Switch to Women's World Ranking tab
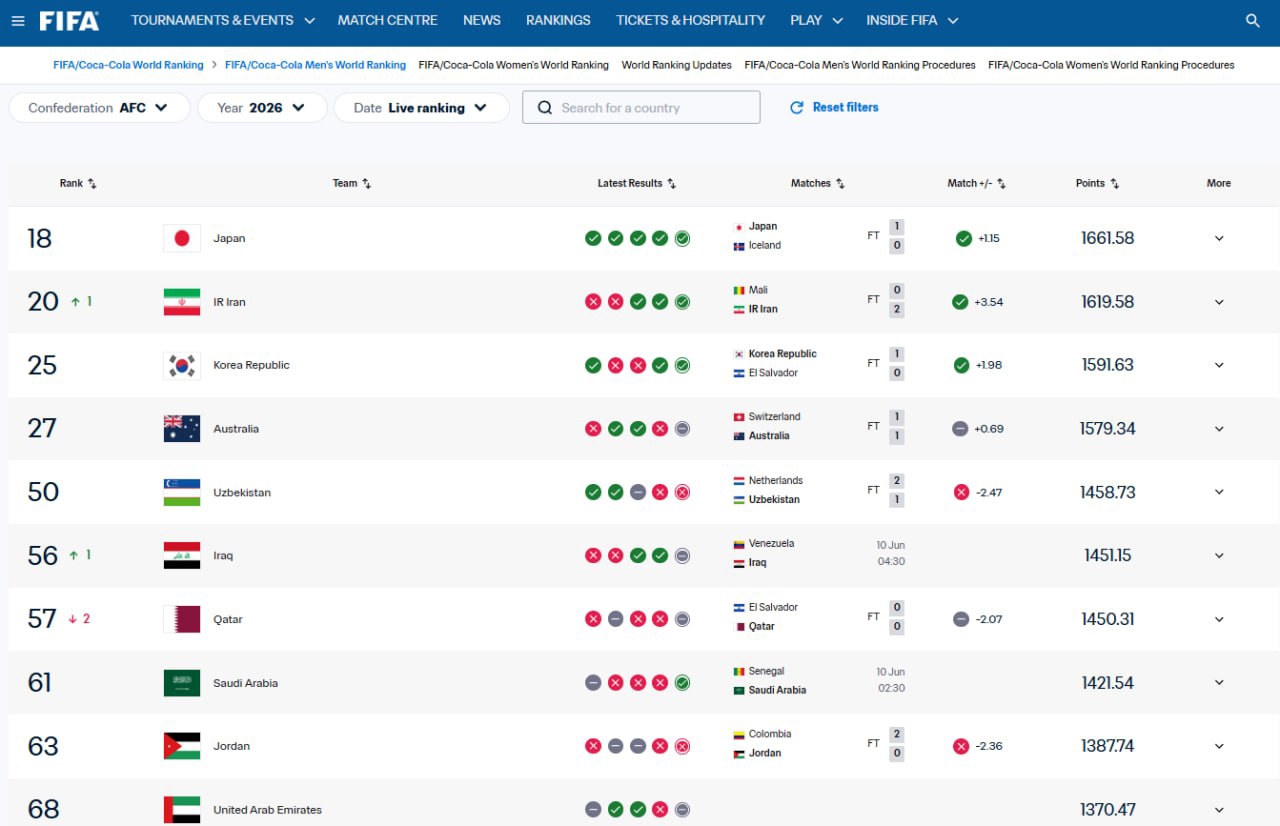This screenshot has width=1280, height=826. pyautogui.click(x=513, y=65)
